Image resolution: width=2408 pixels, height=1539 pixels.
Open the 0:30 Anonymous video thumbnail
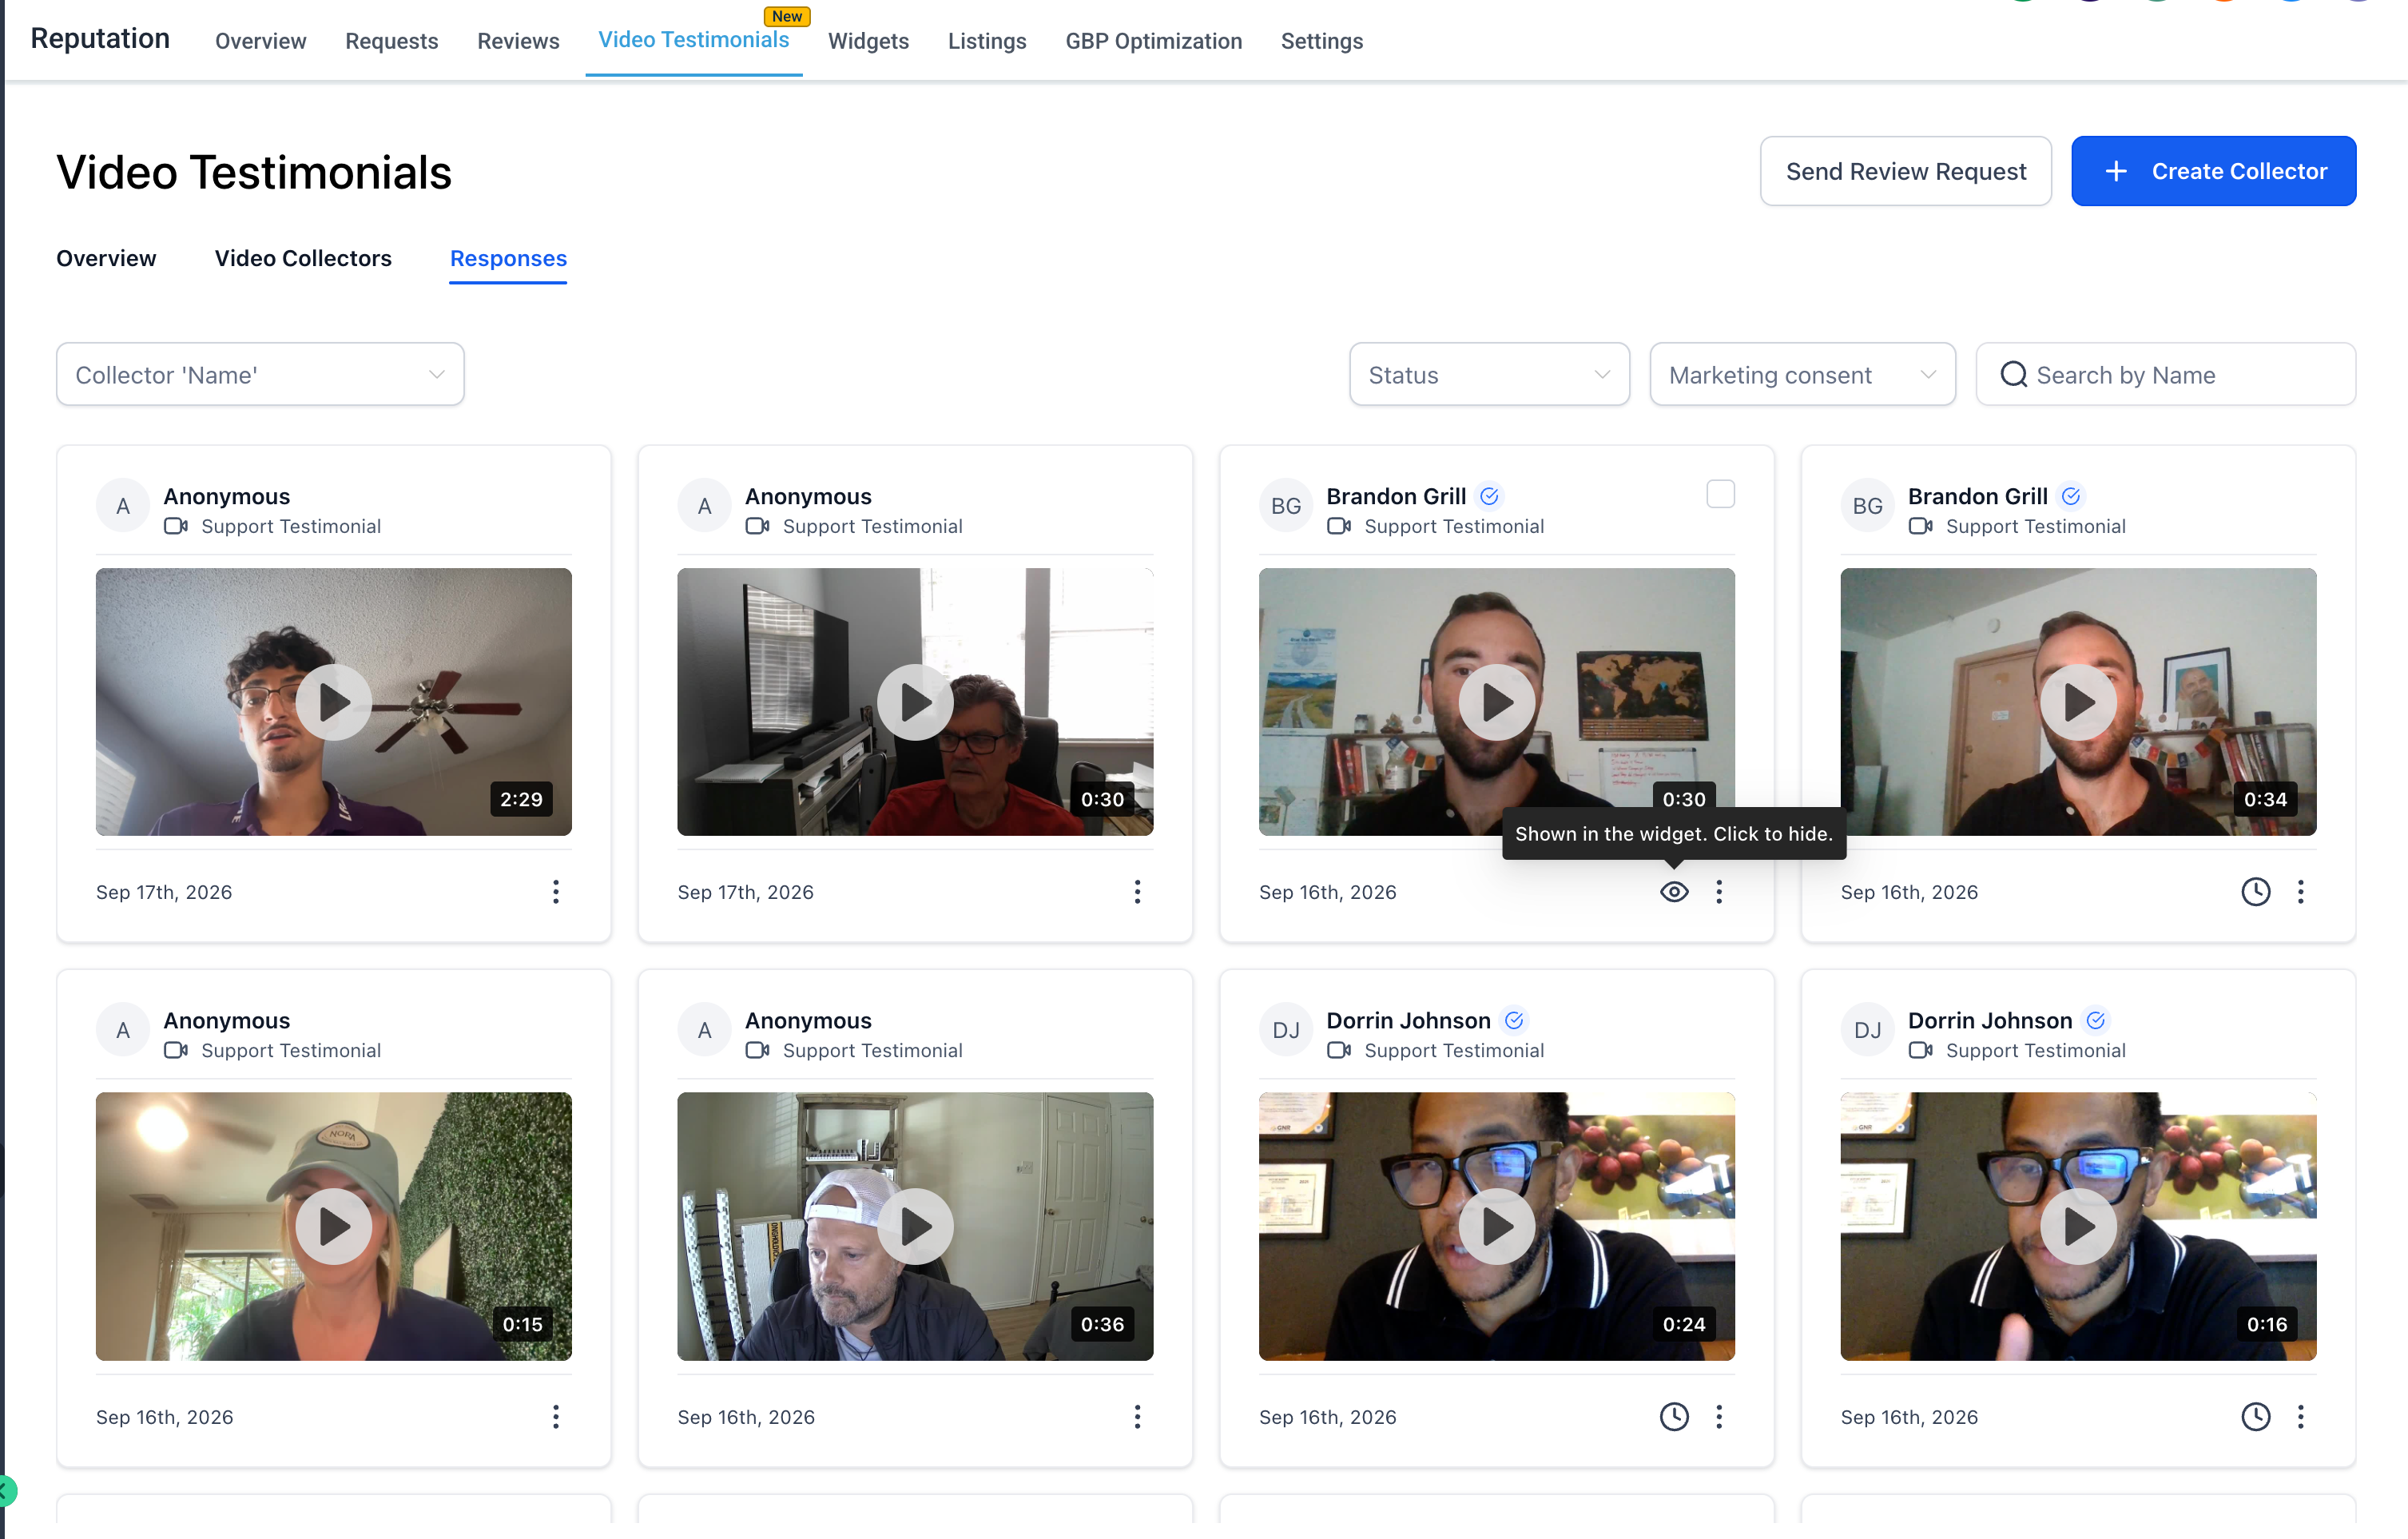915,702
